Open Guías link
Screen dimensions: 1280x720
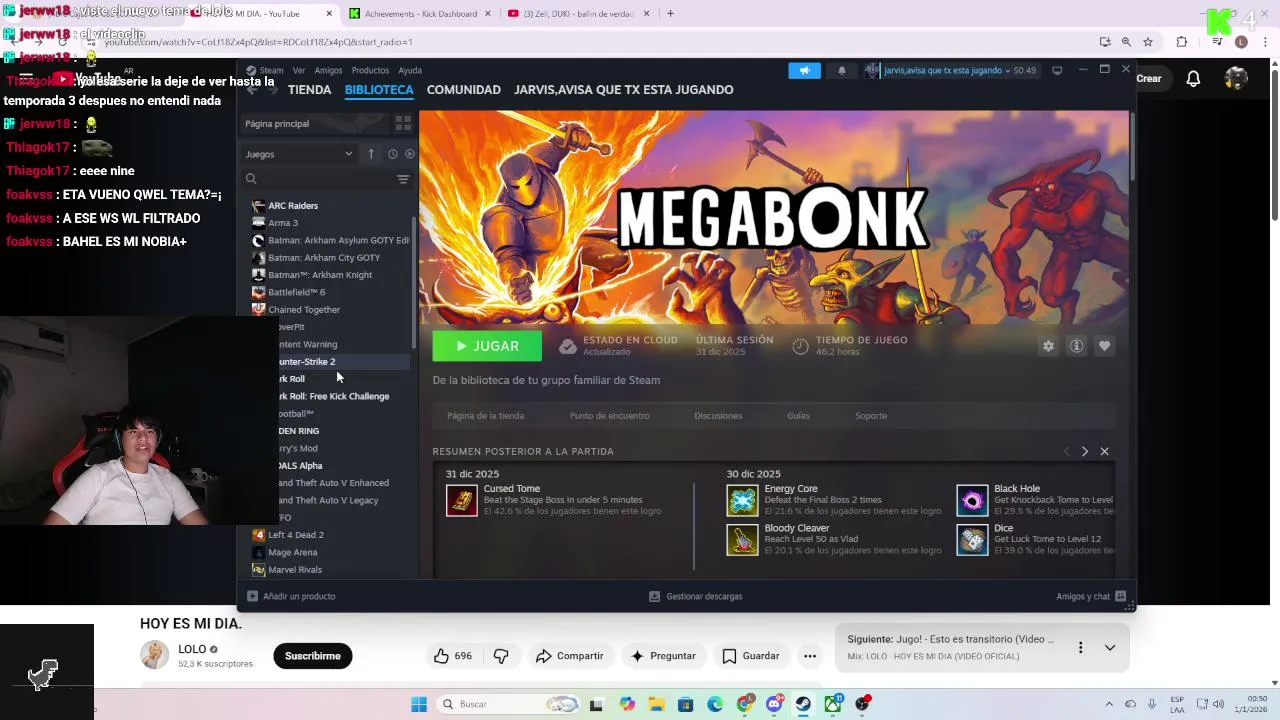click(x=798, y=416)
